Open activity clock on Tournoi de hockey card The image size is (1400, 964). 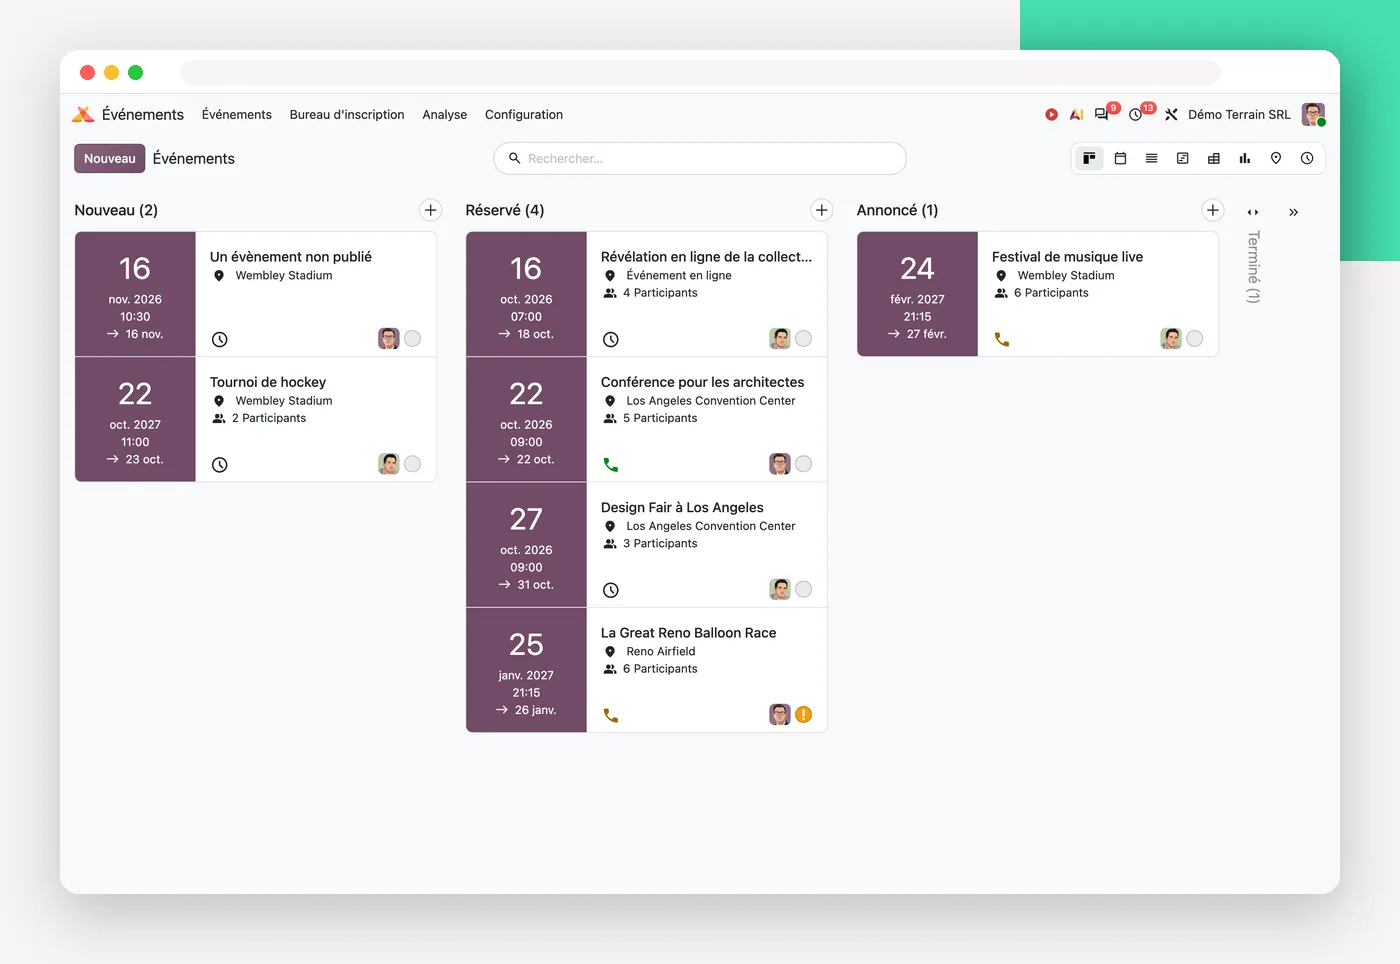coord(220,464)
